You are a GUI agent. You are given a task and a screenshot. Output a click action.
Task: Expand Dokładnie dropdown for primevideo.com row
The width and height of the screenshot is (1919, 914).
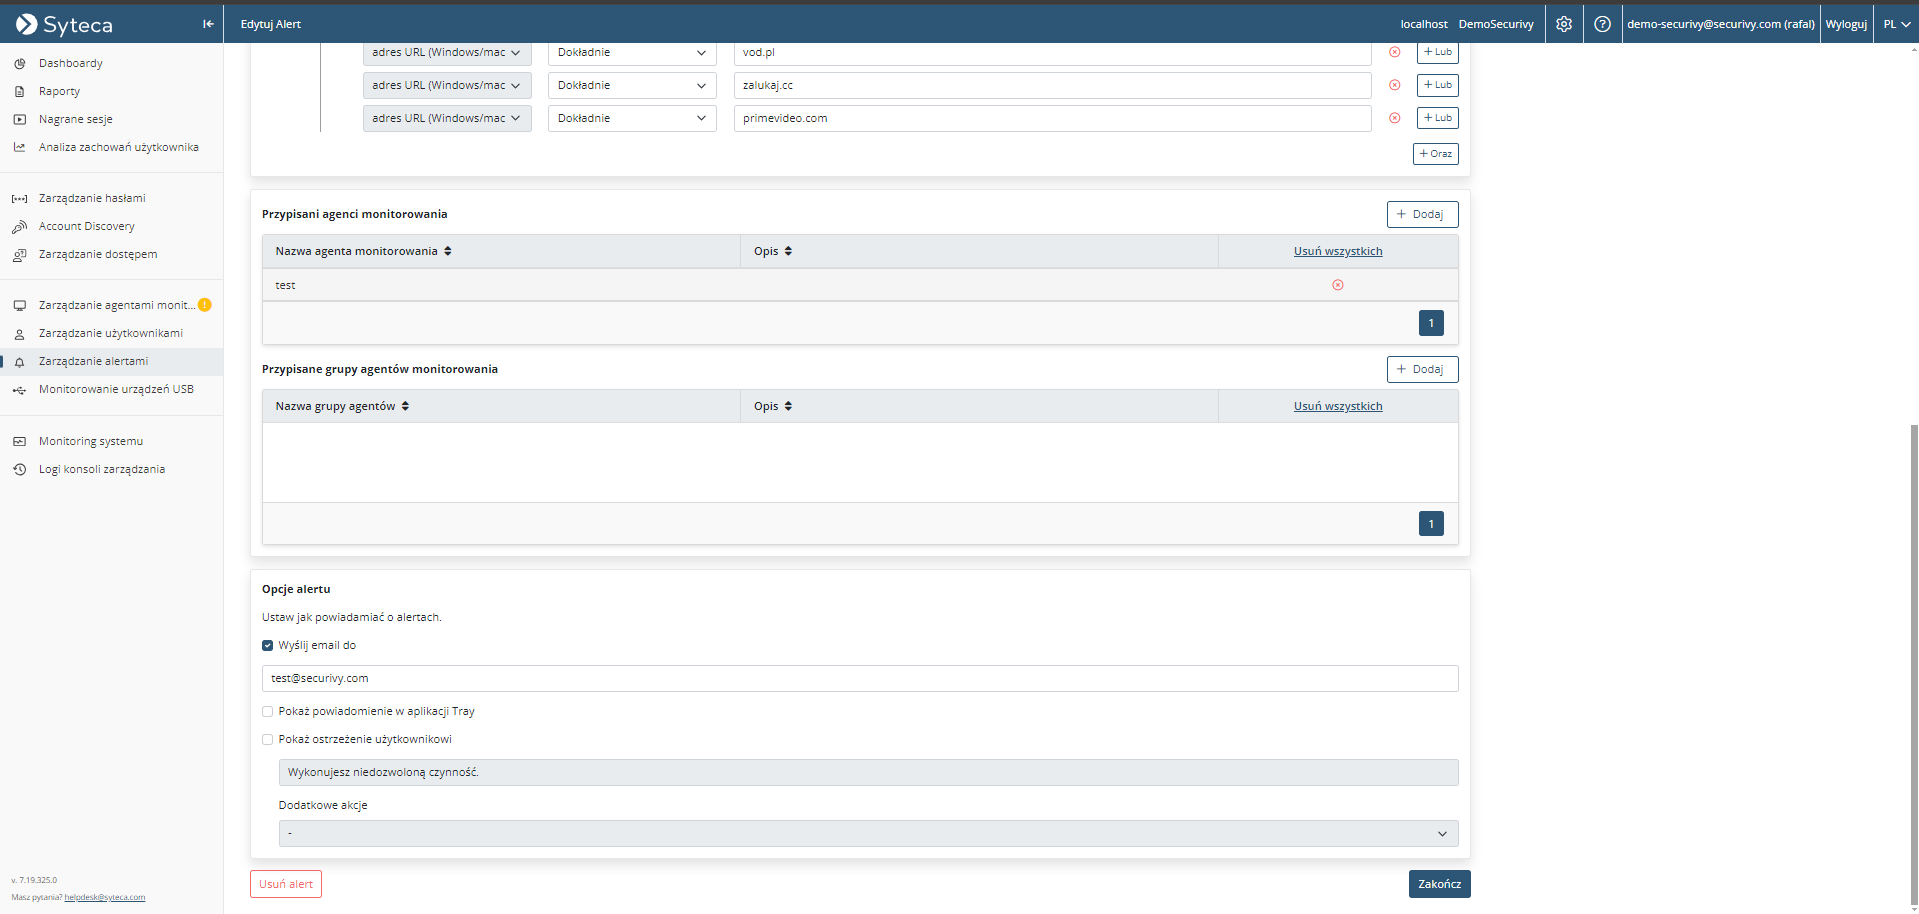pyautogui.click(x=631, y=118)
